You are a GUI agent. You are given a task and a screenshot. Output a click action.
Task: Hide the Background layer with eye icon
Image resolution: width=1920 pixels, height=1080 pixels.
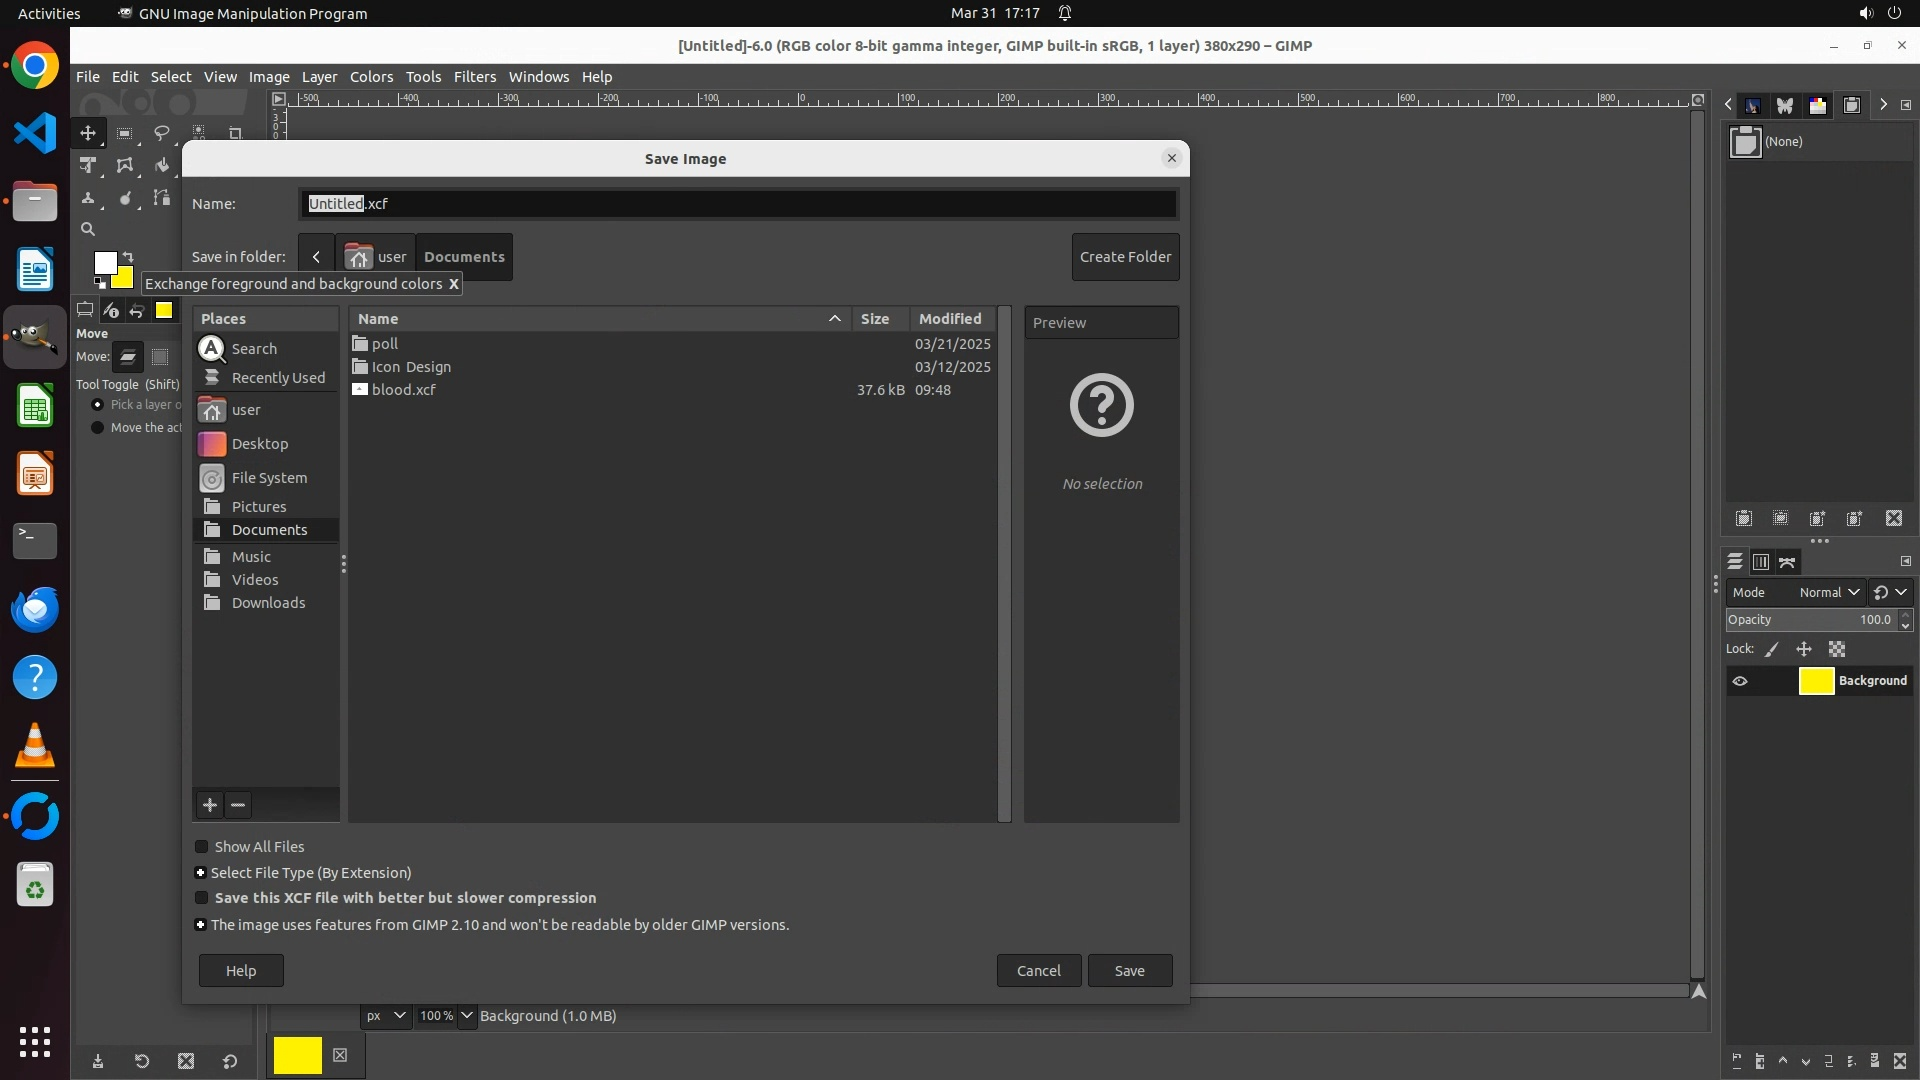point(1740,681)
